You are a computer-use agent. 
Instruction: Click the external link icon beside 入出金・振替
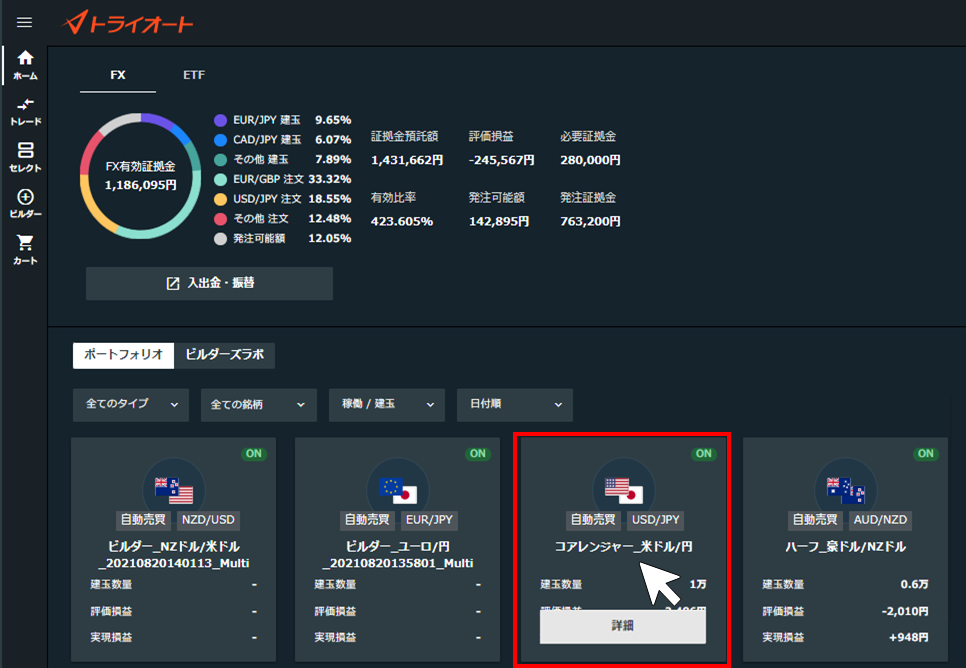tap(173, 283)
